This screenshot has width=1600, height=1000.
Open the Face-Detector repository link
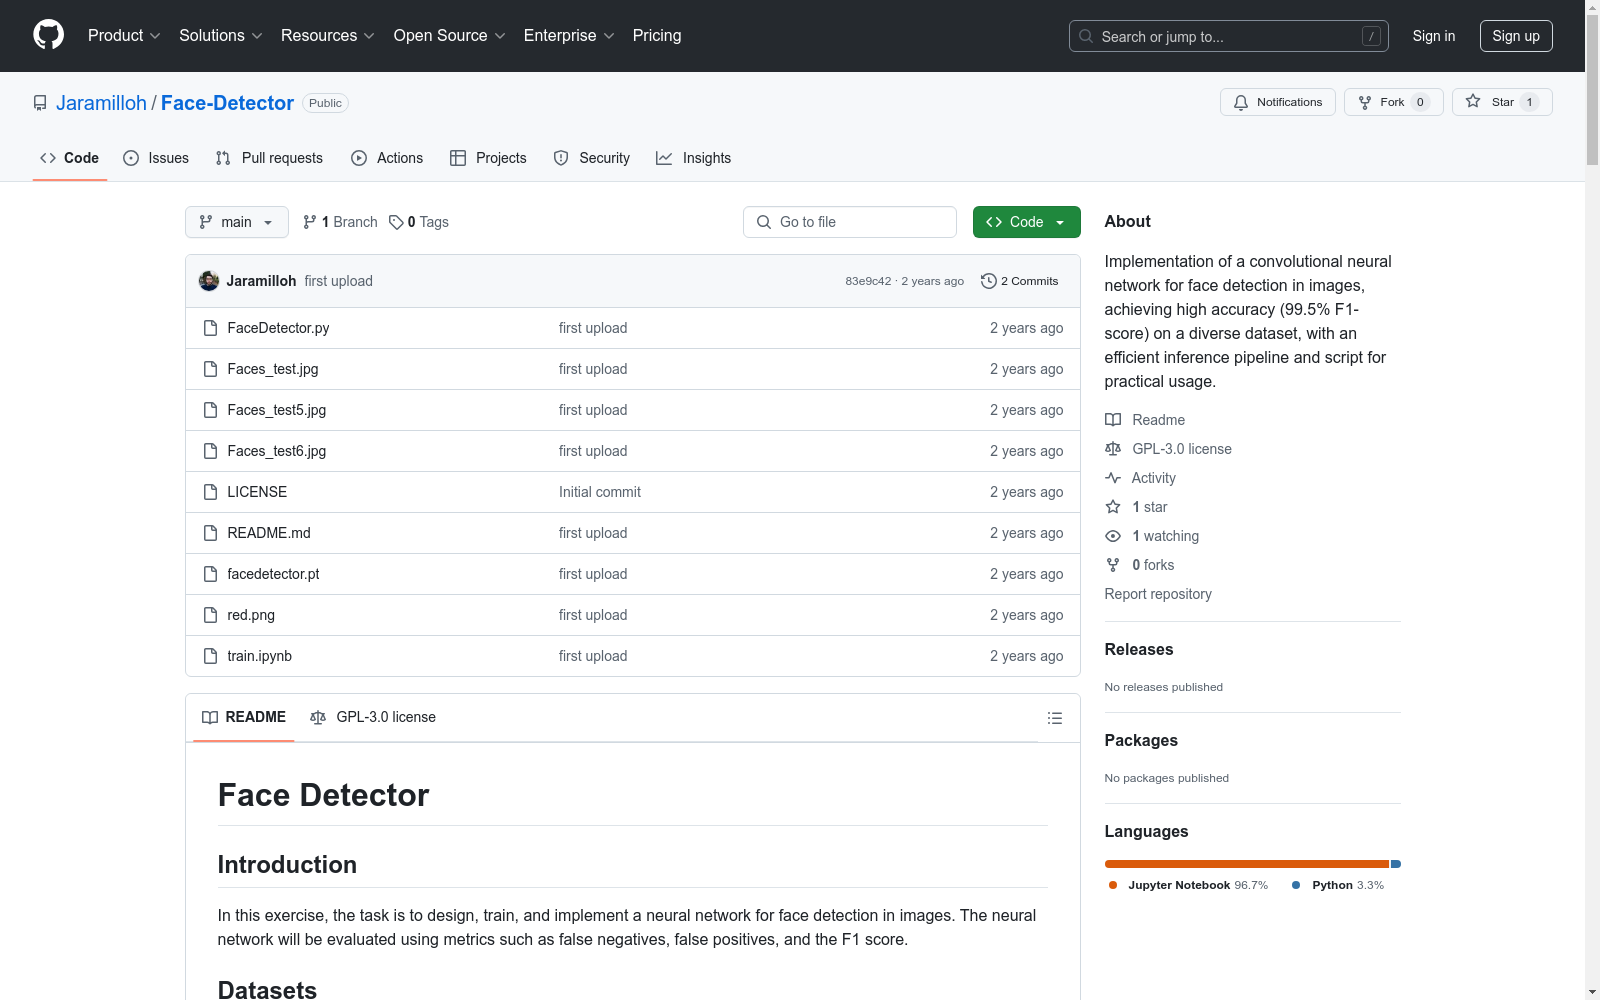point(227,103)
